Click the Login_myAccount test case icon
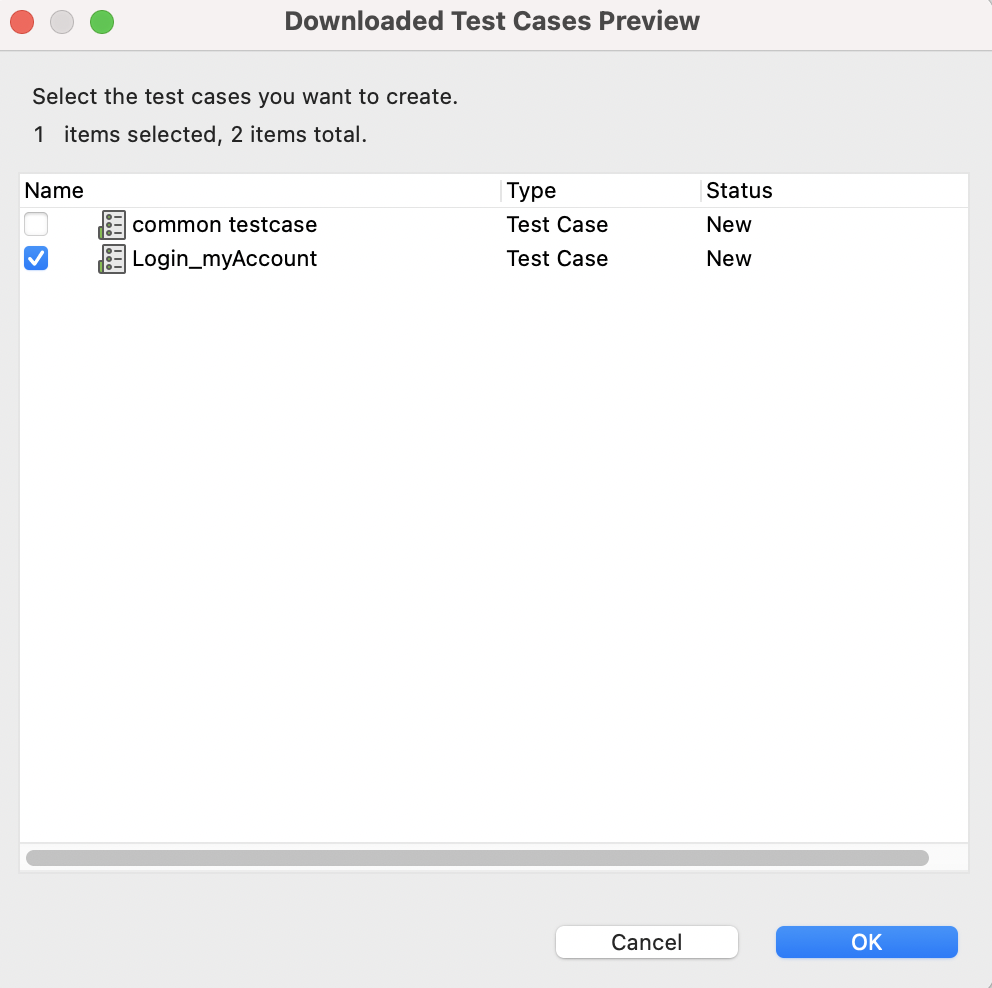The image size is (992, 988). click(x=112, y=258)
